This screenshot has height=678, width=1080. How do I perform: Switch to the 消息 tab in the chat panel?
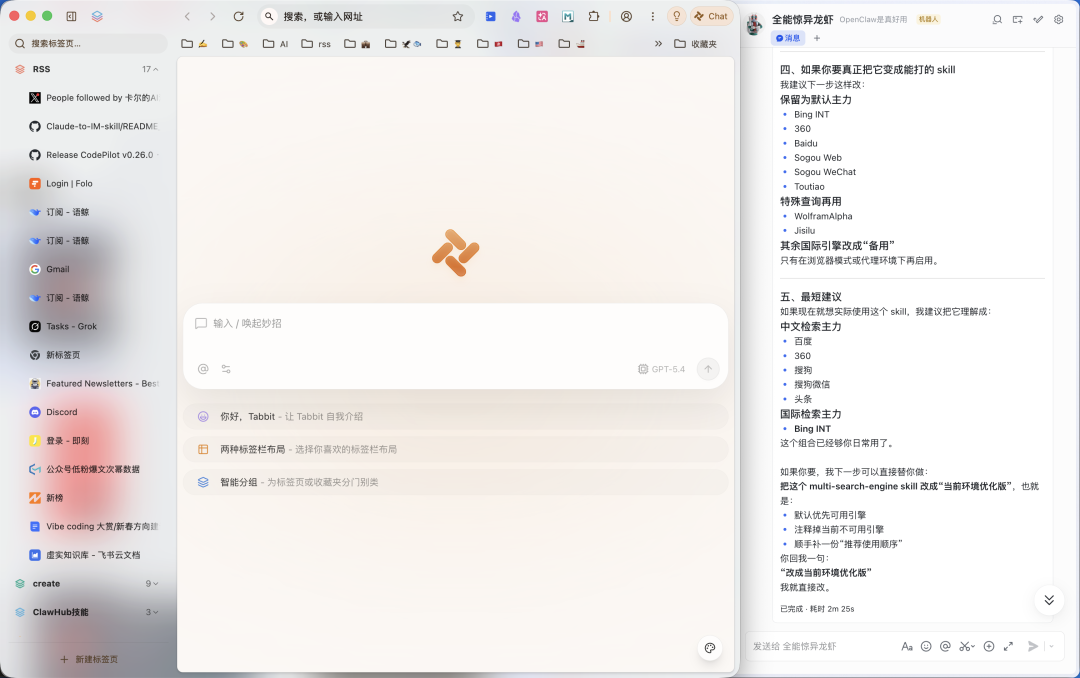point(789,38)
